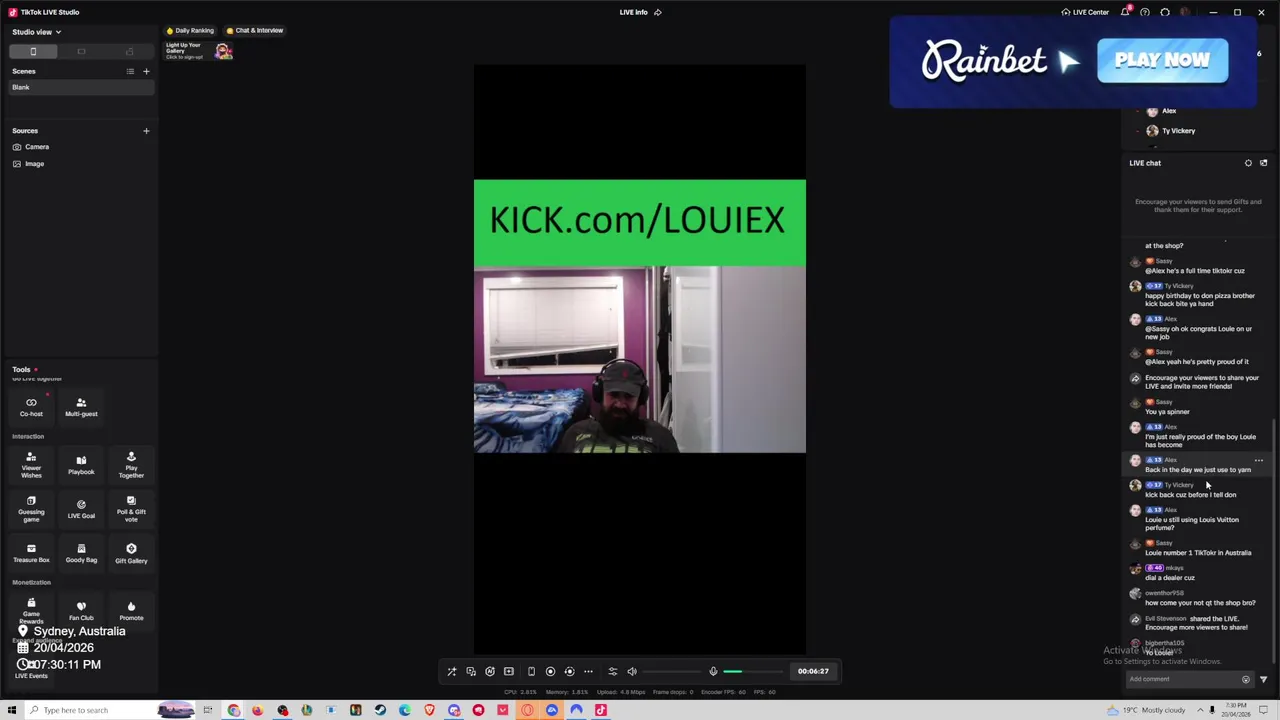Click the LIVE chat scrollbar
This screenshot has height=720, width=1280.
point(1274,540)
